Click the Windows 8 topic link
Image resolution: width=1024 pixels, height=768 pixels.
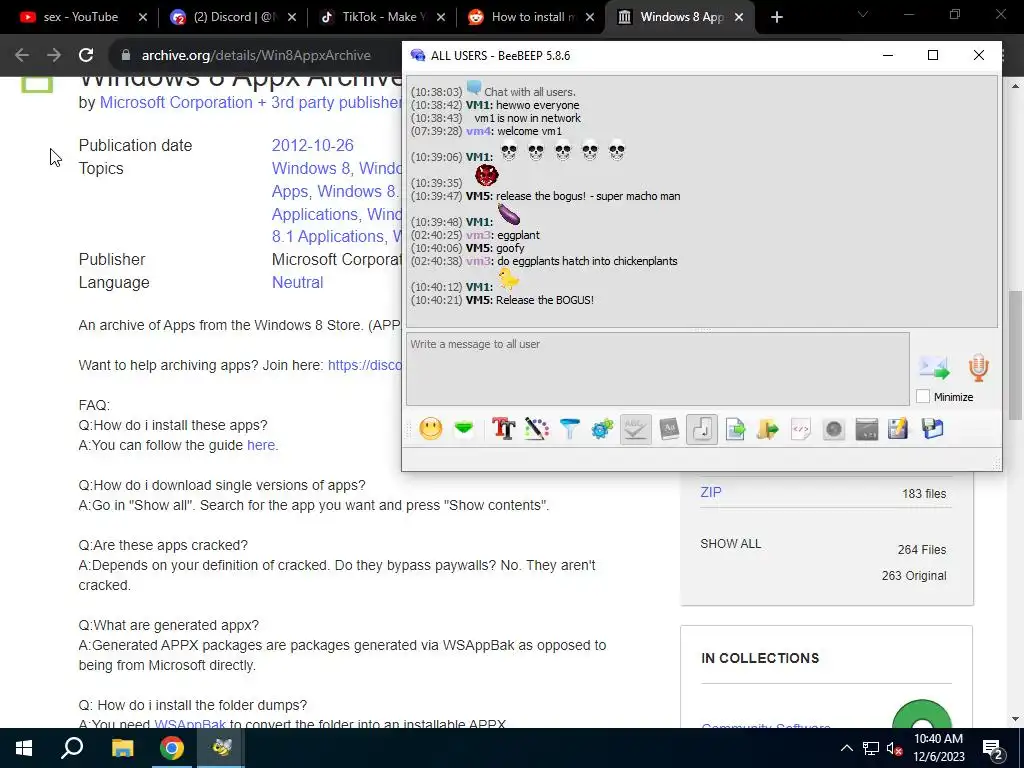(x=311, y=168)
